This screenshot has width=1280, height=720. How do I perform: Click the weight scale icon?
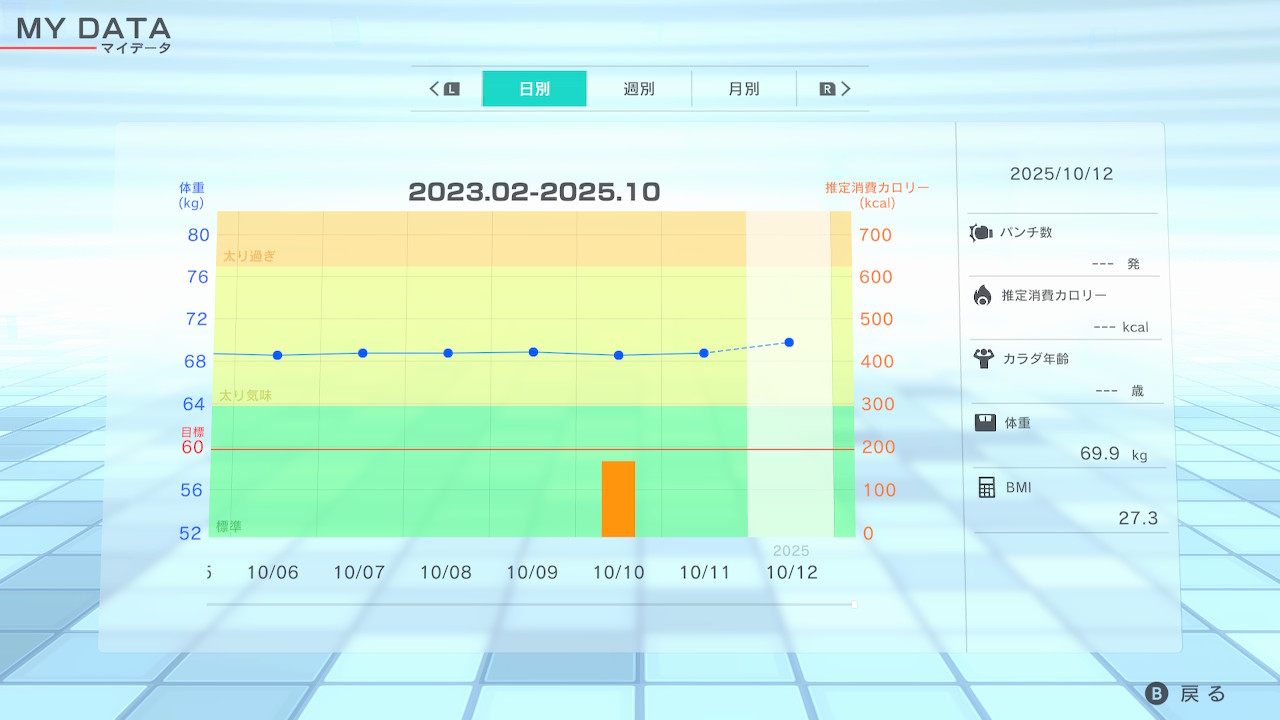click(x=985, y=422)
